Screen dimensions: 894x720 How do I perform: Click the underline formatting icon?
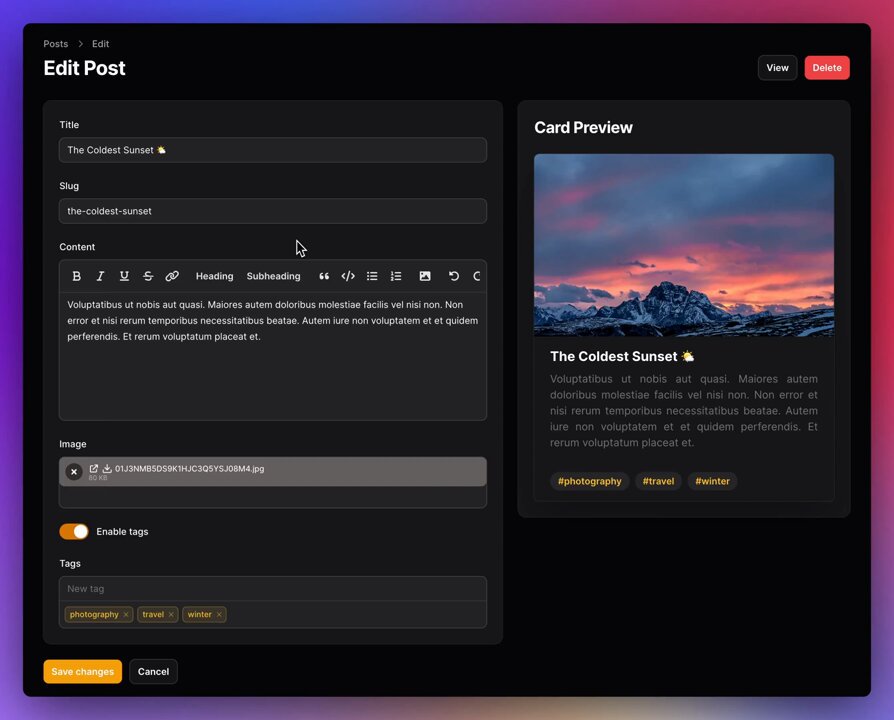(124, 276)
